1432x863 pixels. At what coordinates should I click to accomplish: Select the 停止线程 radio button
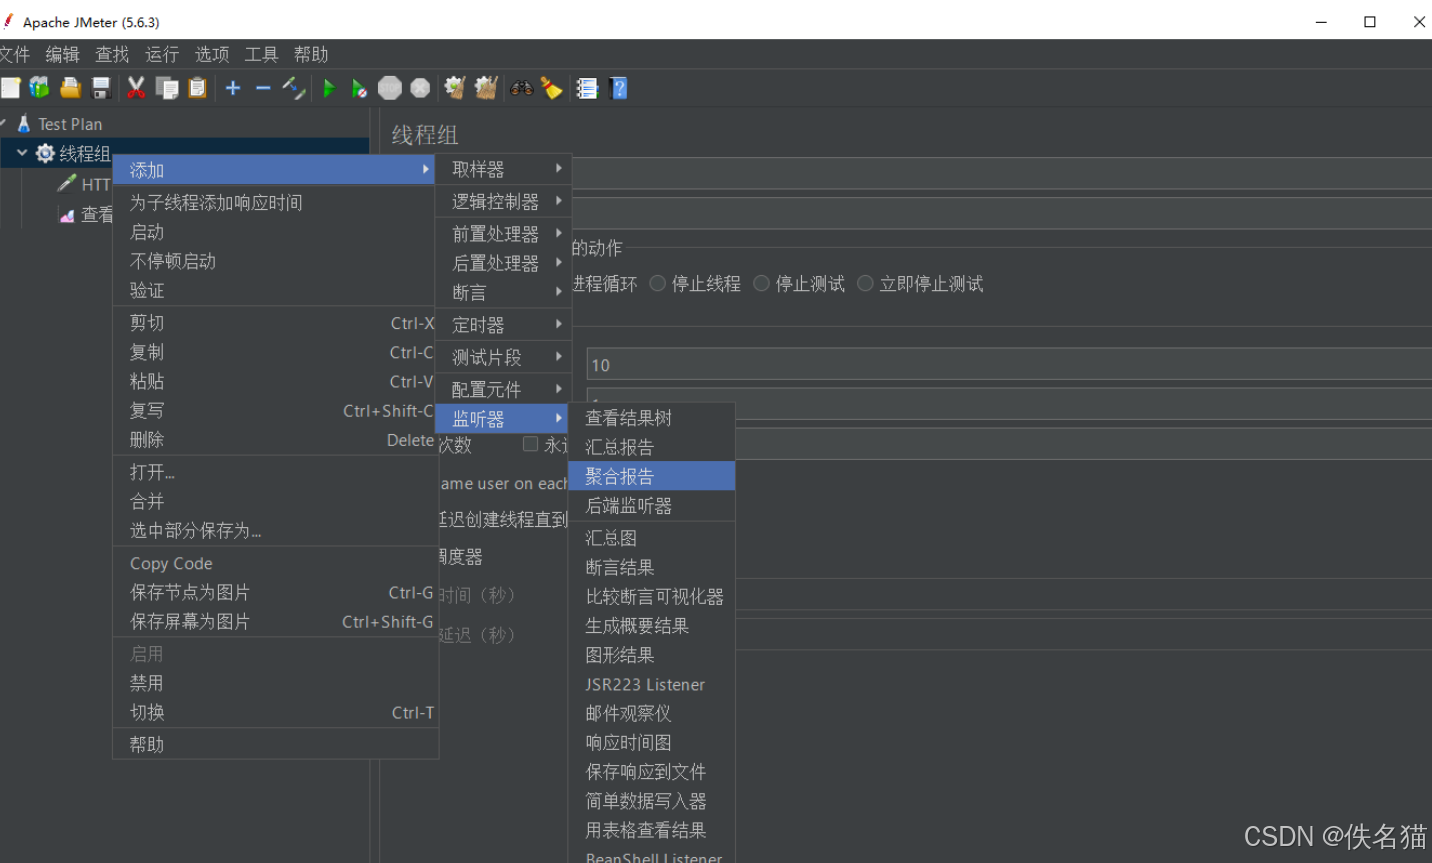pyautogui.click(x=657, y=283)
